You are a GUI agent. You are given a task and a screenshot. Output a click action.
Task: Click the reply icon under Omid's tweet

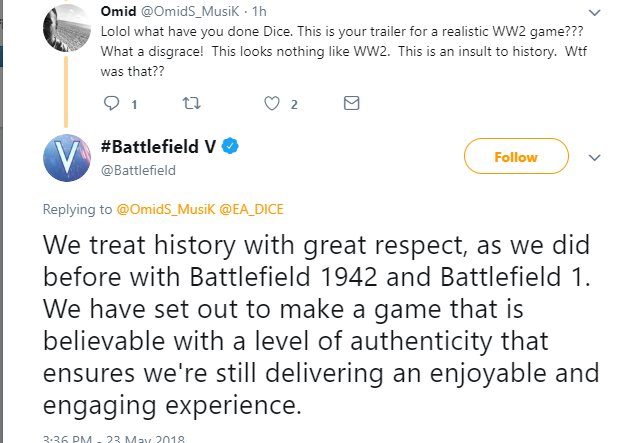coord(111,103)
